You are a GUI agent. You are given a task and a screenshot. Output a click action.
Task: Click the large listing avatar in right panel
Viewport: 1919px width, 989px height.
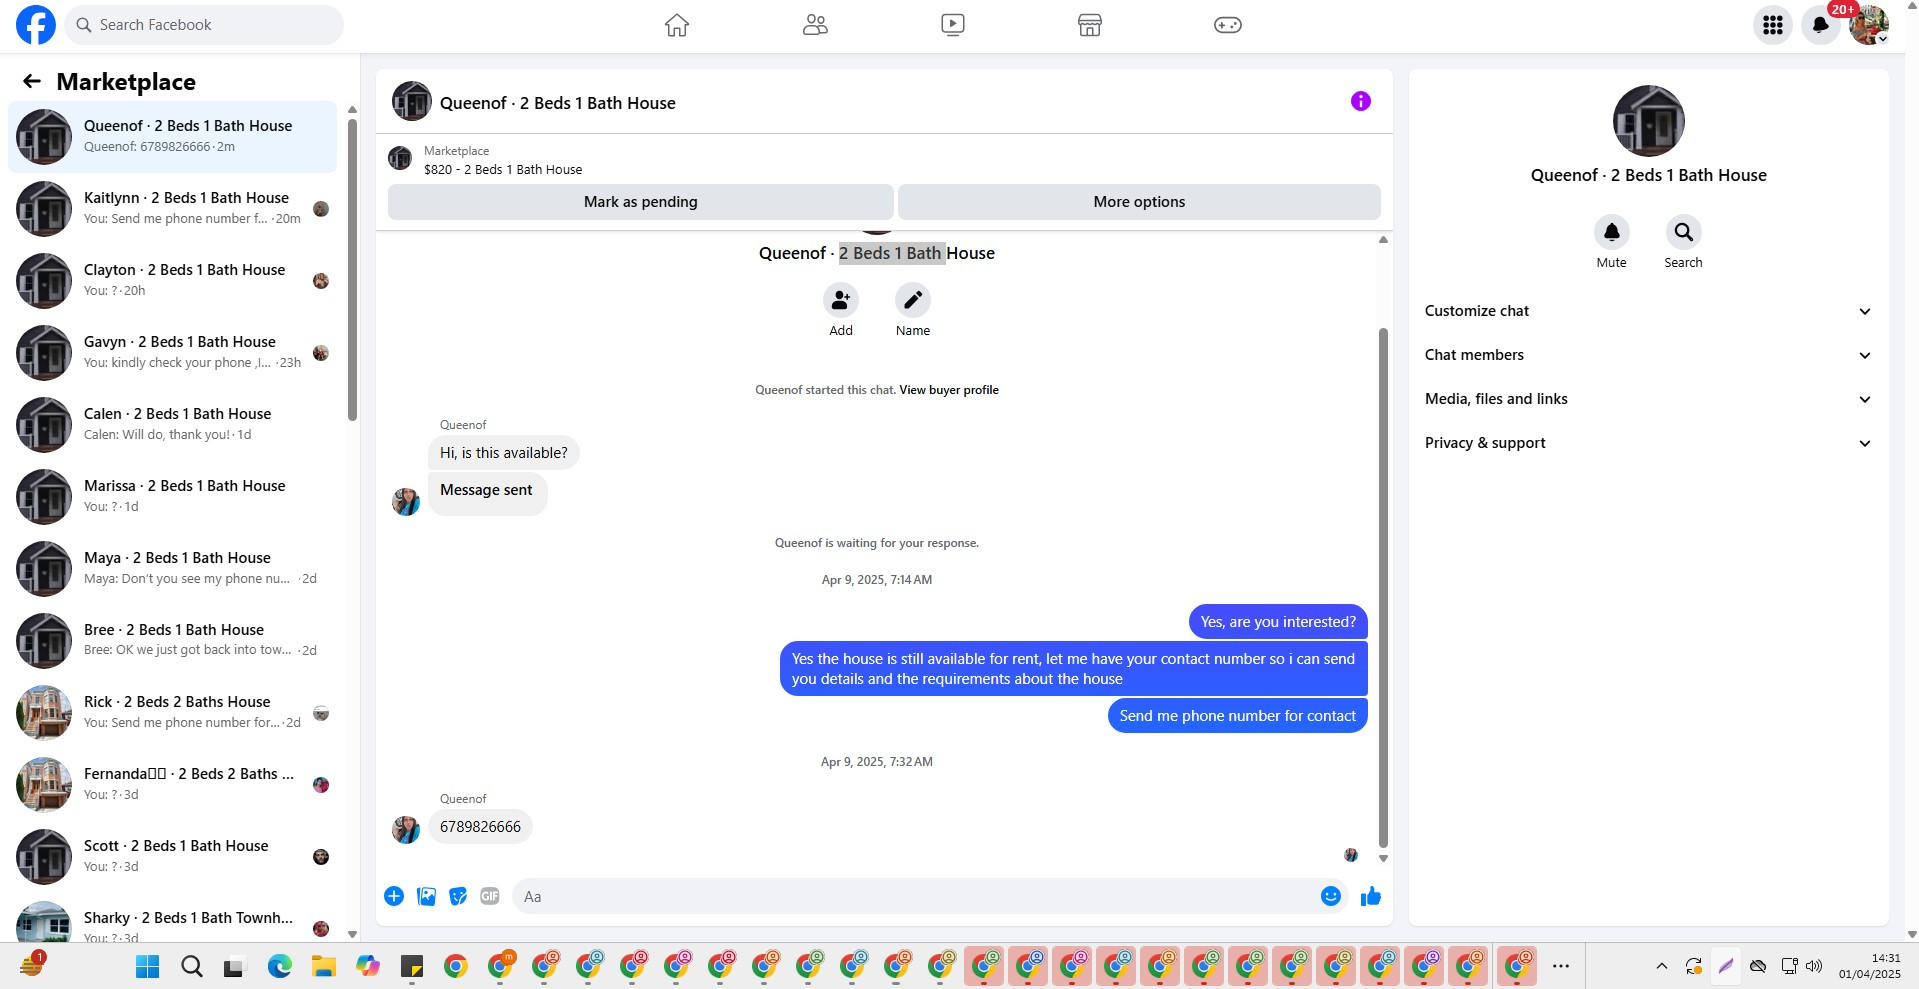click(1648, 121)
